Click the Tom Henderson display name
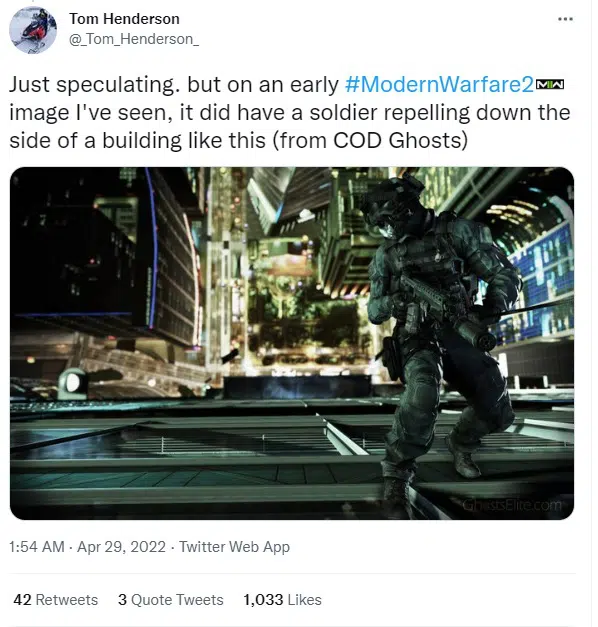 coord(124,19)
